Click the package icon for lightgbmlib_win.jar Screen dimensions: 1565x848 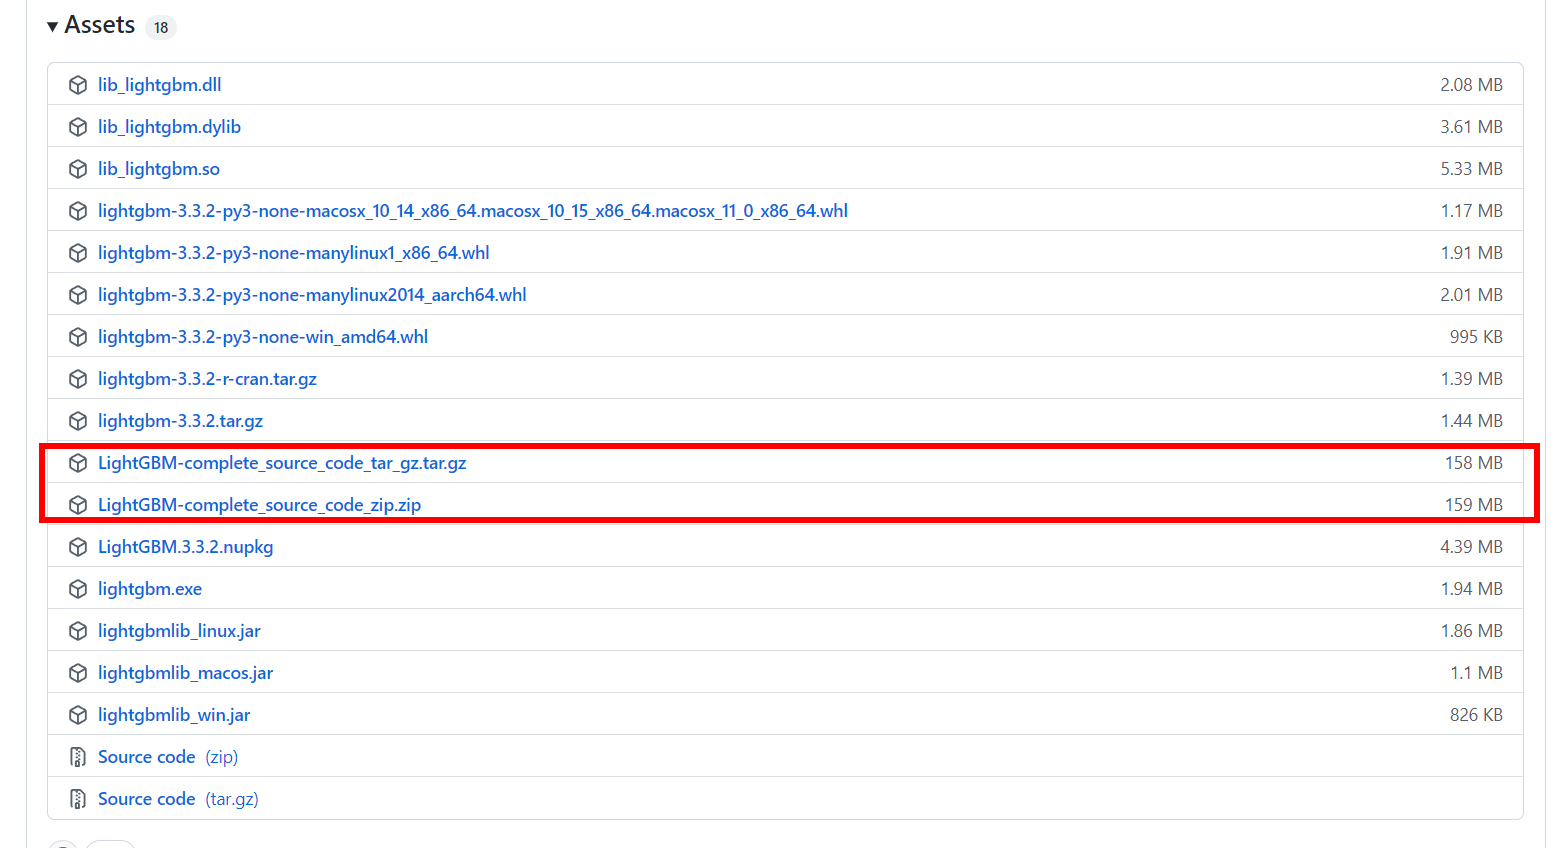(78, 715)
